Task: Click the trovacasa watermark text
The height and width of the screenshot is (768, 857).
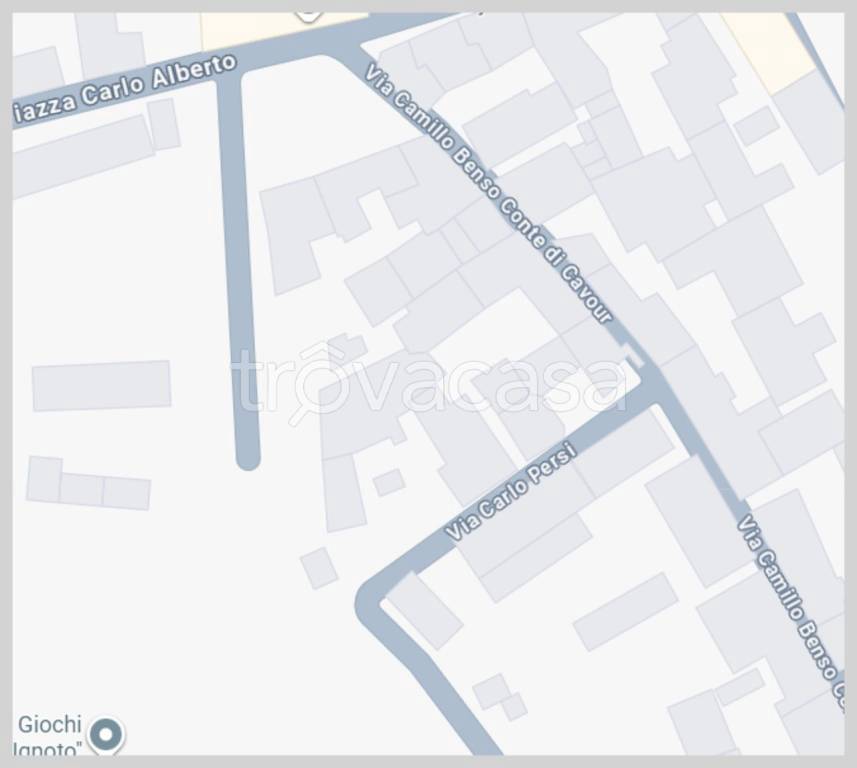Action: coord(432,381)
